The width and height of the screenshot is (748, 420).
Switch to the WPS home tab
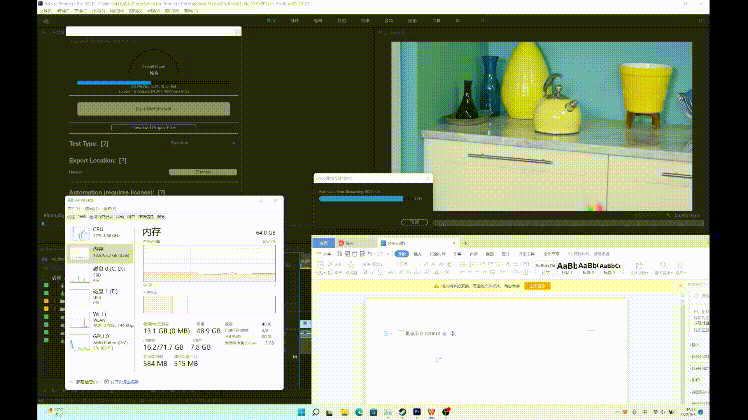pos(323,243)
